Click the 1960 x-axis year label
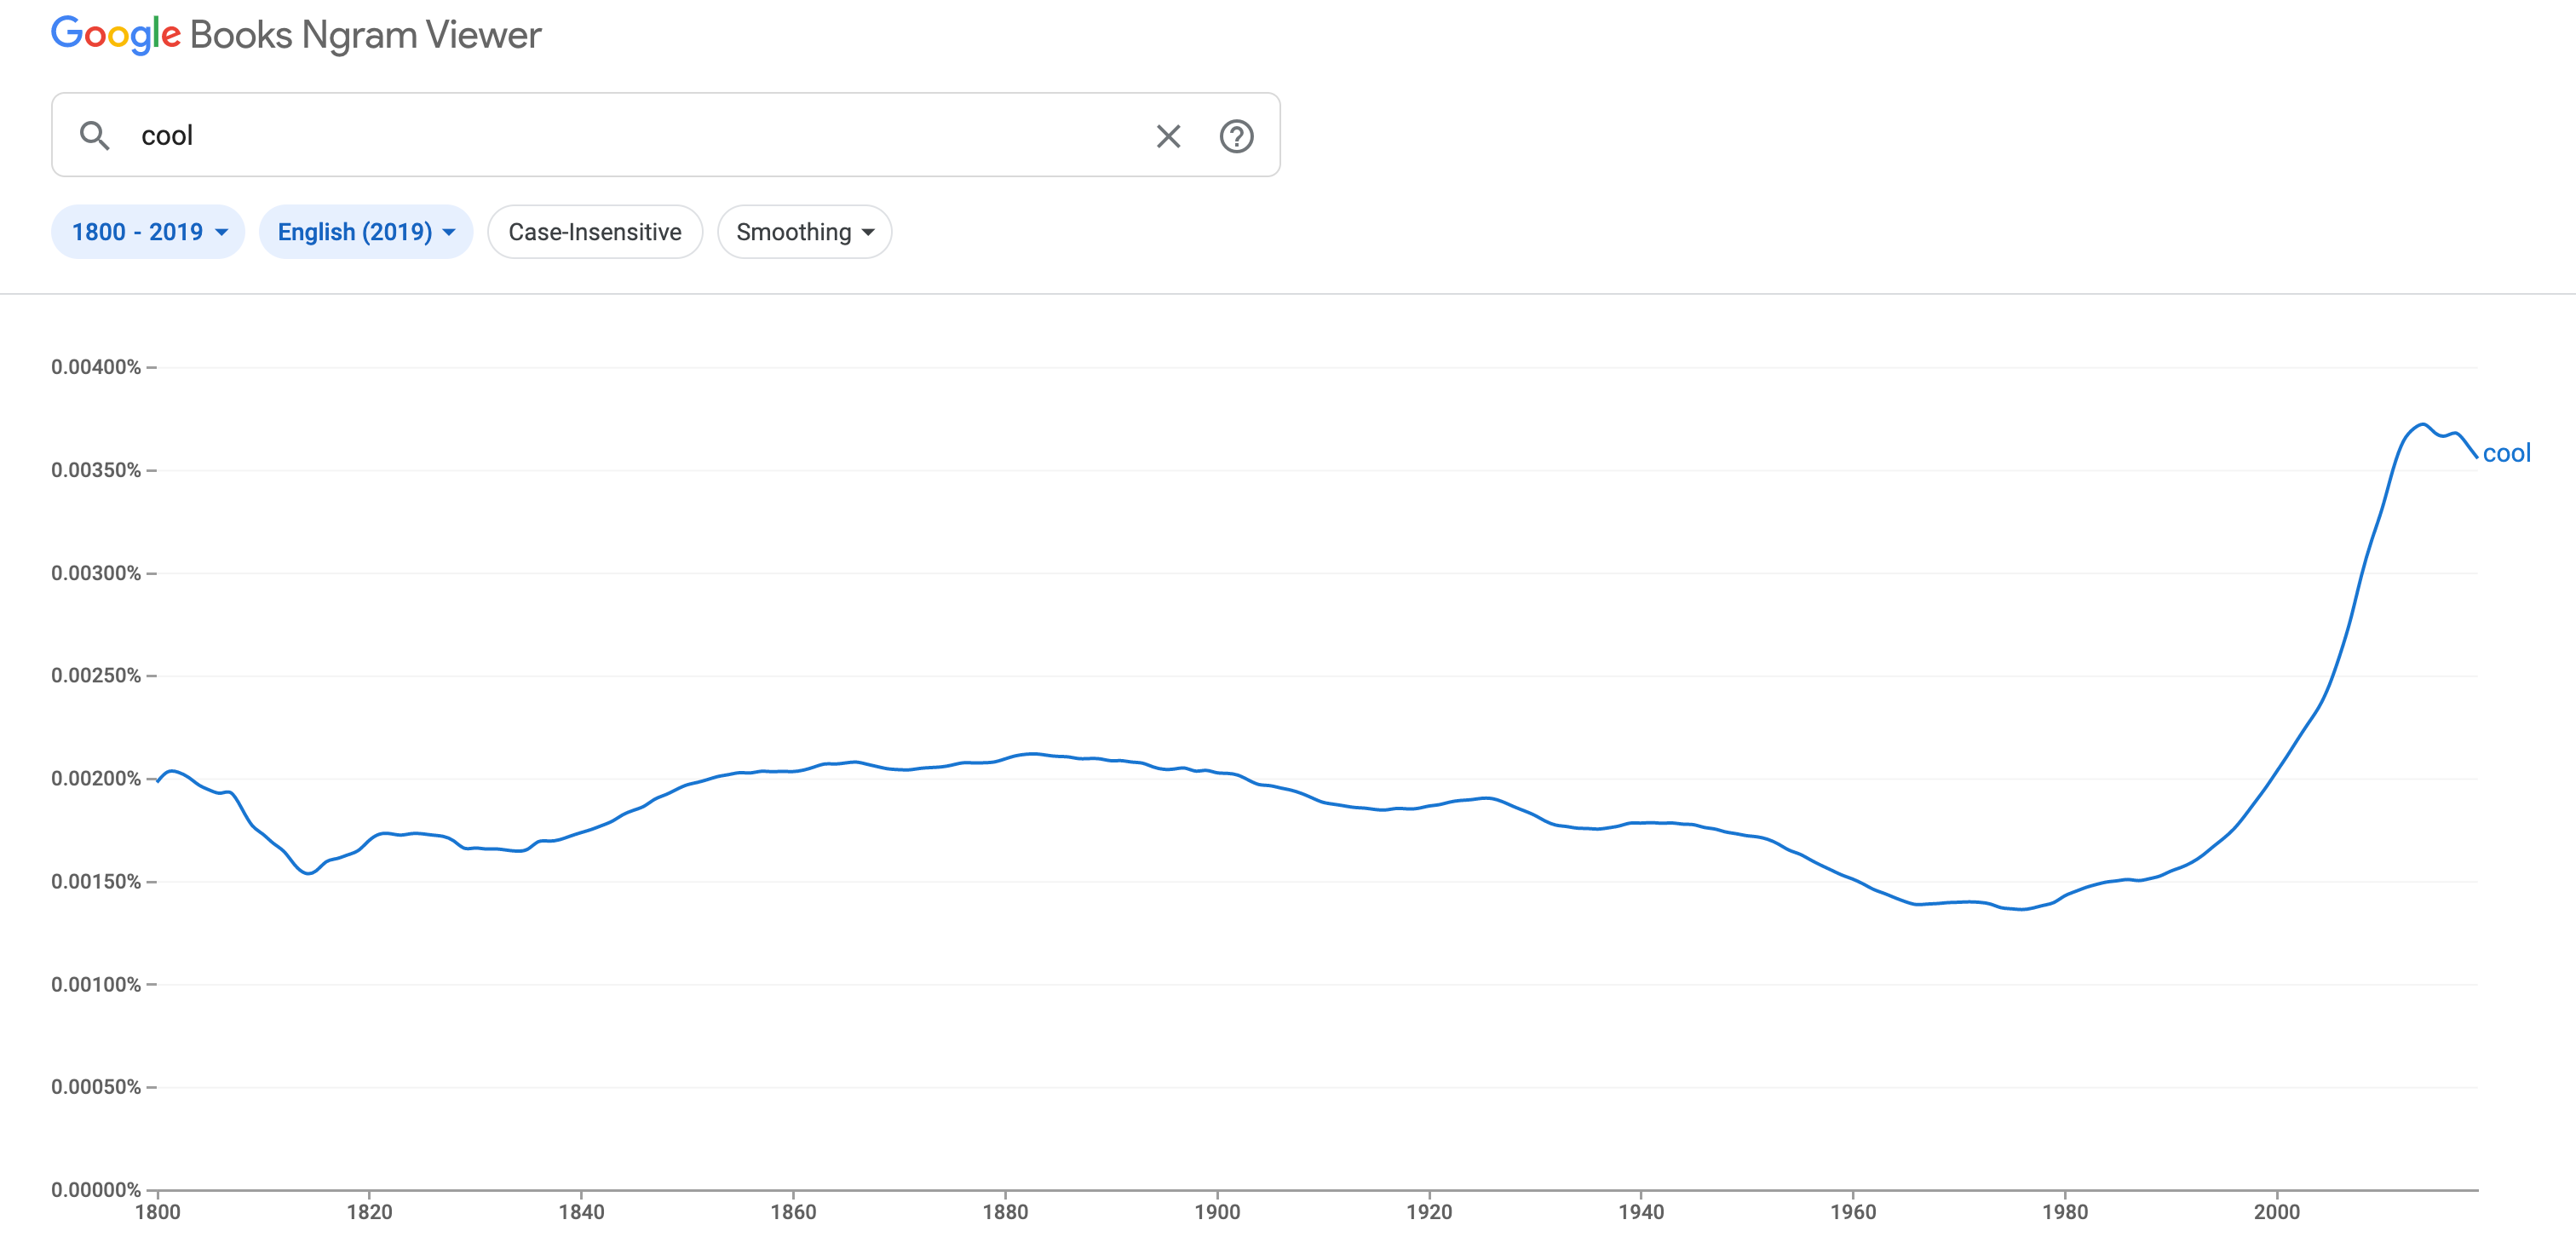The width and height of the screenshot is (2576, 1237). (1852, 1212)
